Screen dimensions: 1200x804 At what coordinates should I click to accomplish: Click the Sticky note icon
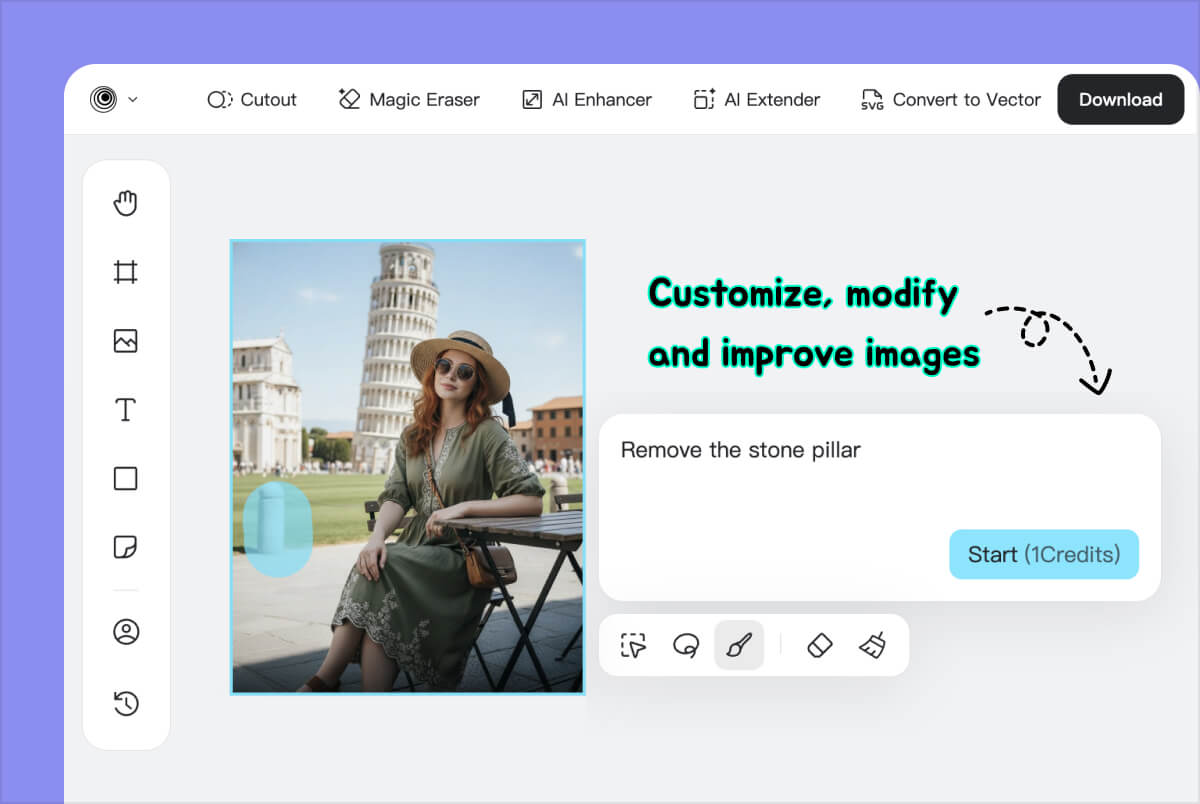click(x=125, y=547)
